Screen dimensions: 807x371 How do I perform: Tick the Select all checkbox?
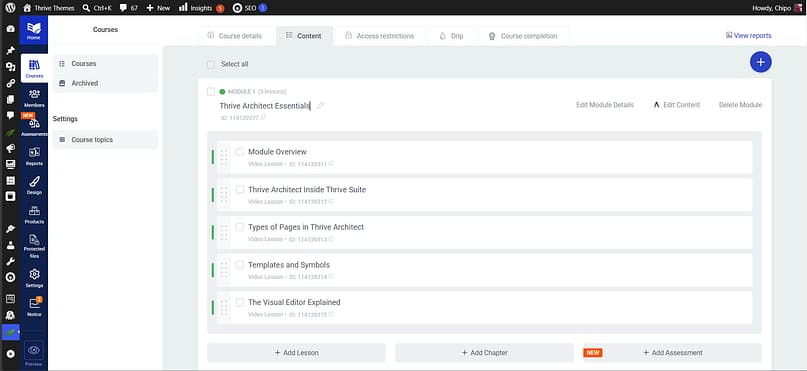(210, 64)
